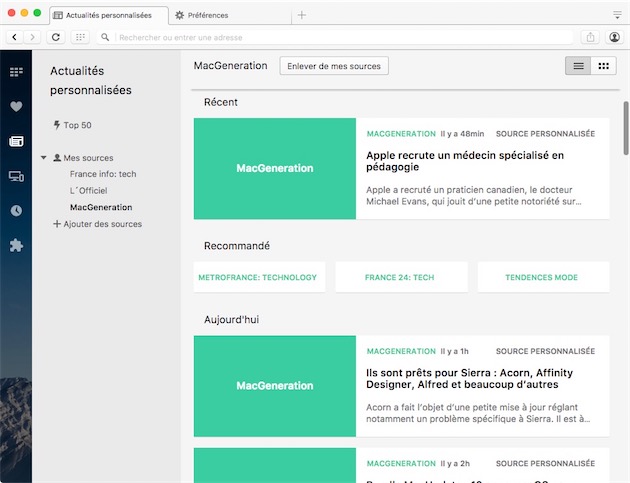Select France info: tech source
This screenshot has width=630, height=483.
tap(103, 174)
